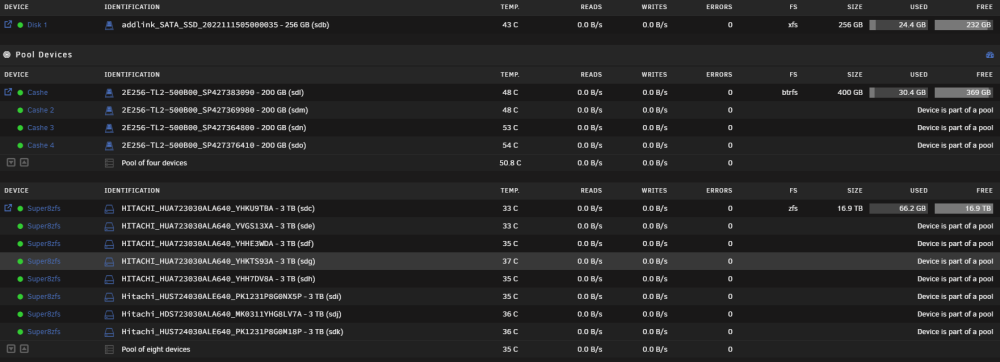Click disk icon for addlink SATA SSD
Image resolution: width=1000 pixels, height=362 pixels.
(109, 25)
